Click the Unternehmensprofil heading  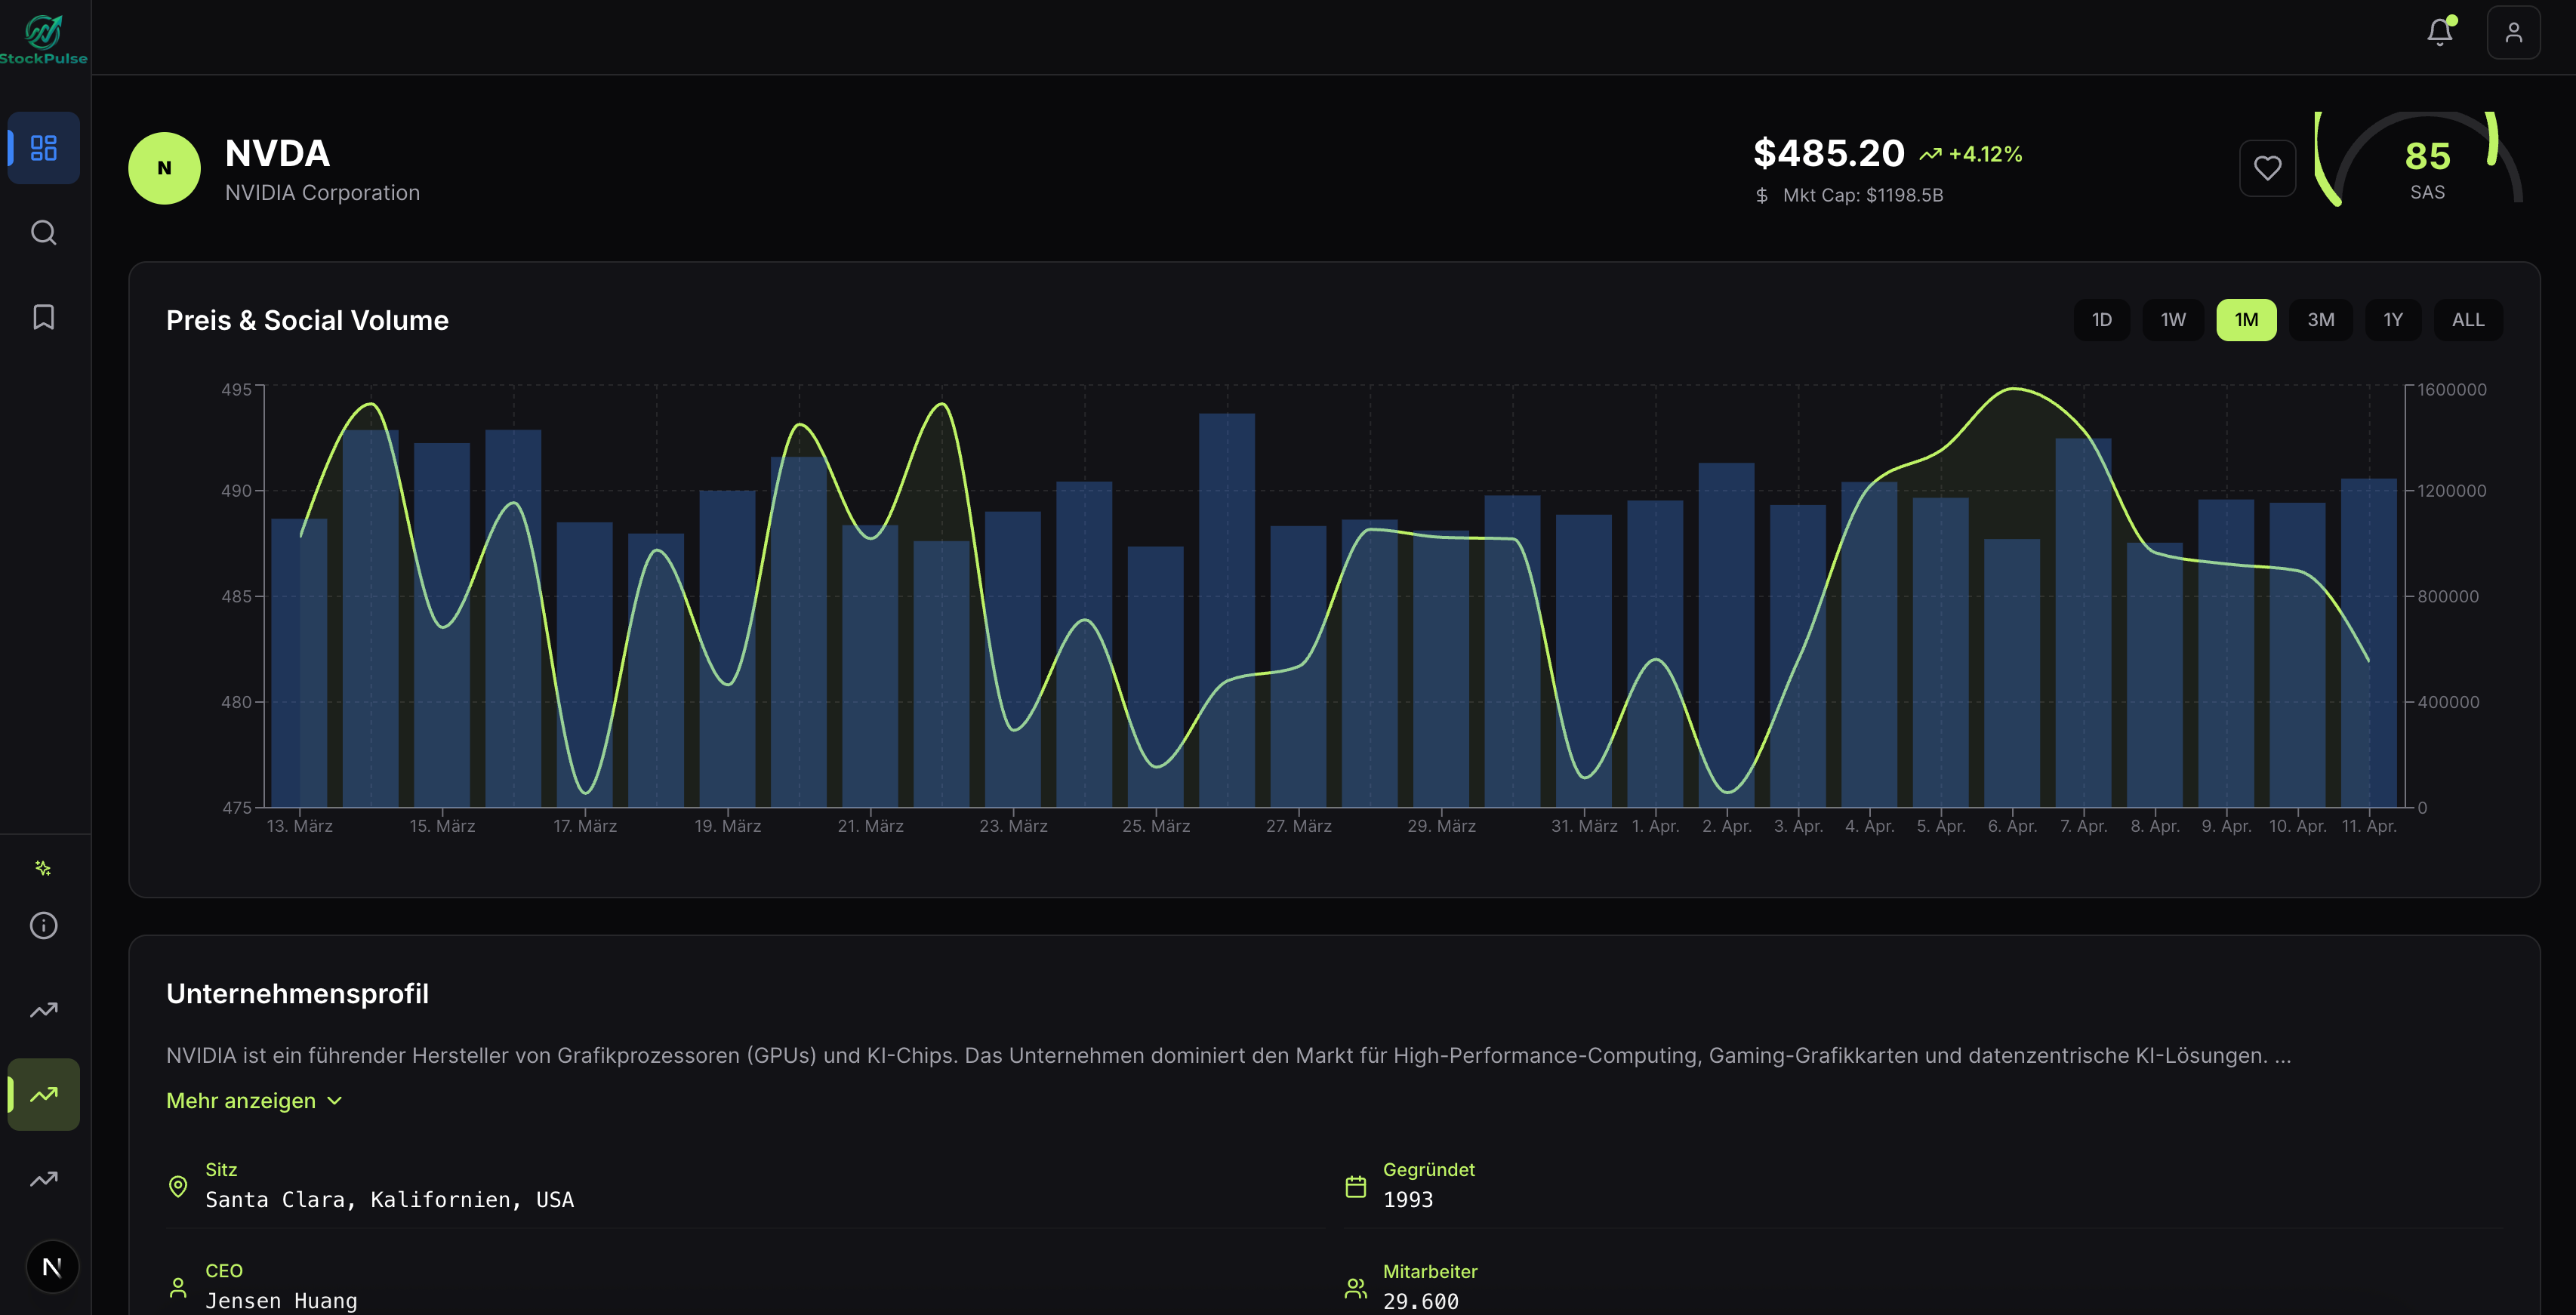coord(297,994)
